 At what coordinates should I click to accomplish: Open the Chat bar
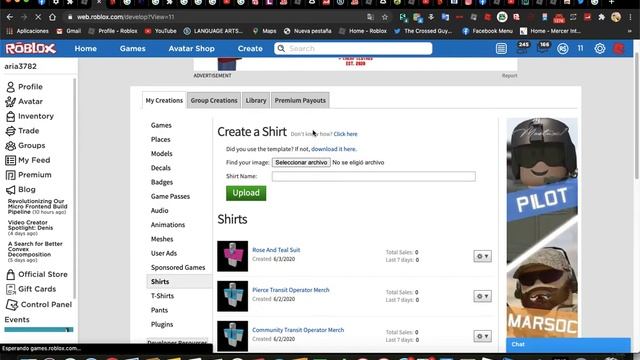tap(568, 344)
